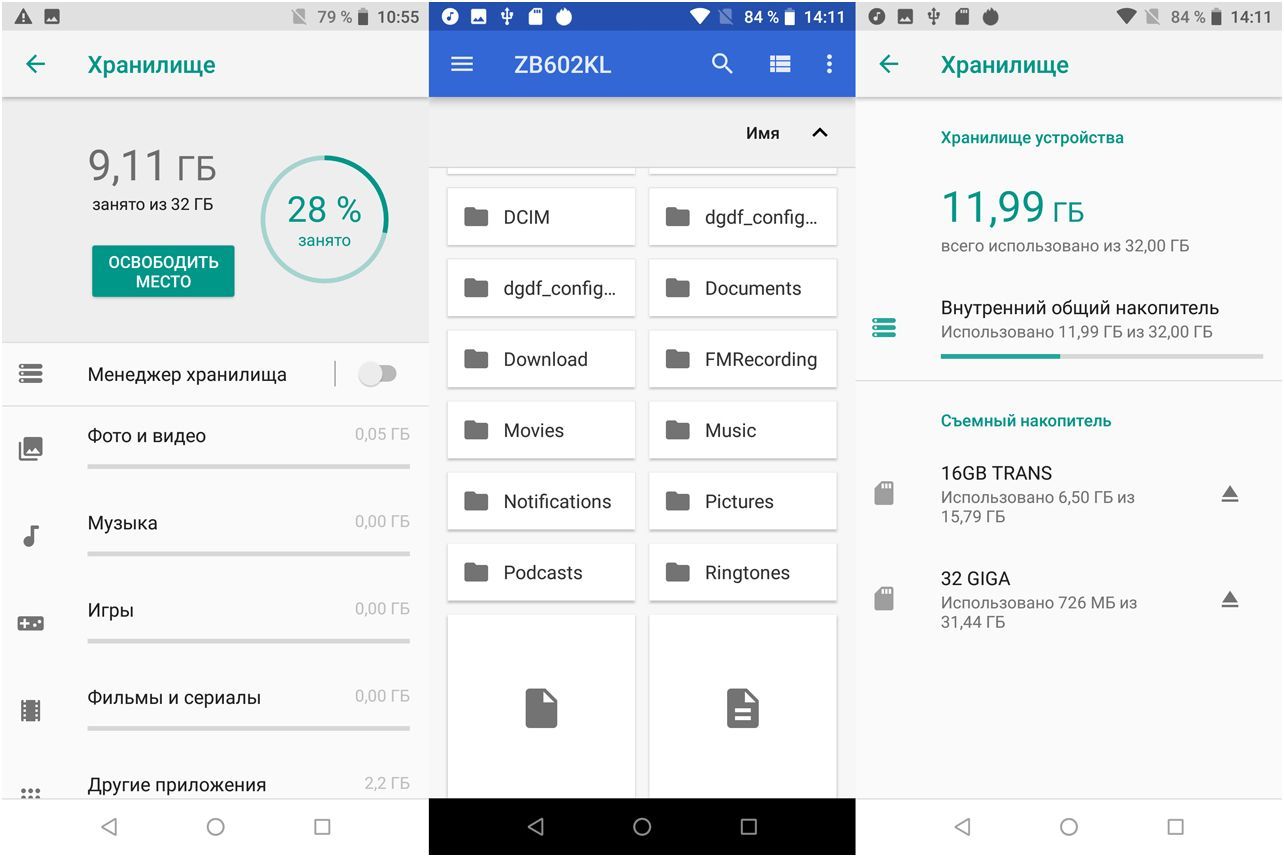Tap the search icon in file manager
This screenshot has width=1284, height=857.
(x=722, y=65)
